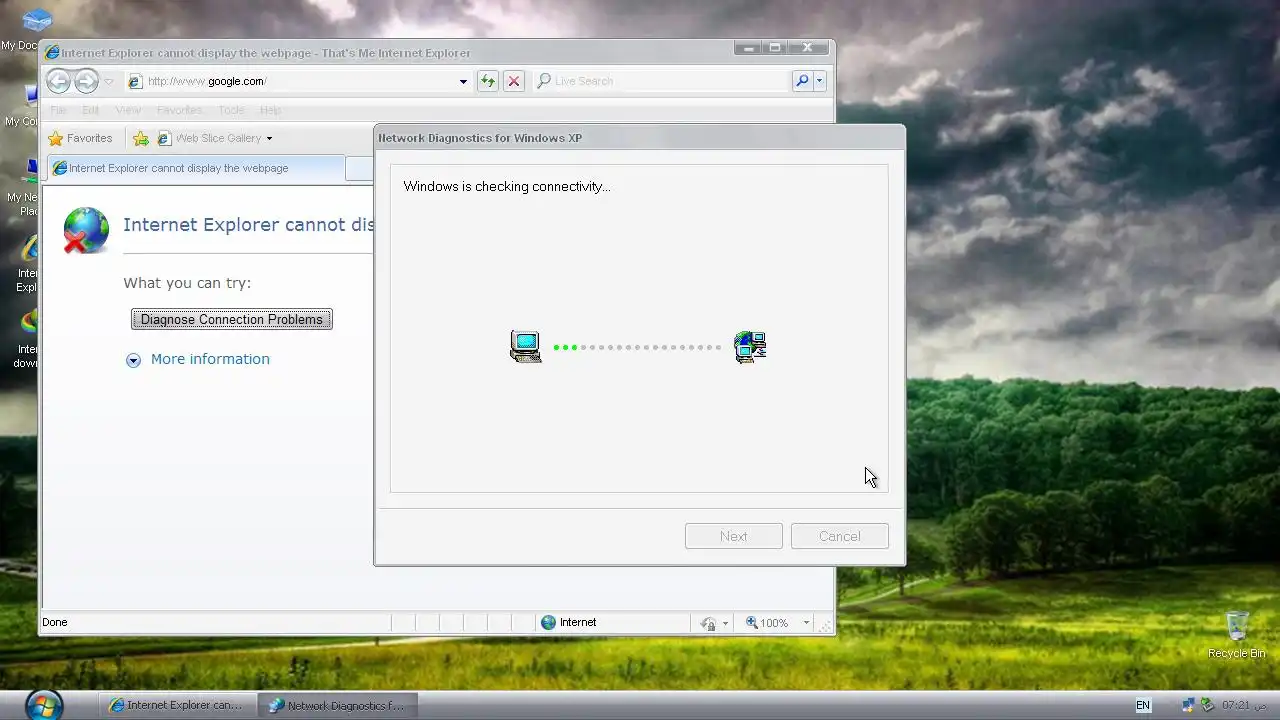Click the Network Diagnostics for Windows XP title bar
Viewport: 1280px width, 720px height.
click(639, 138)
